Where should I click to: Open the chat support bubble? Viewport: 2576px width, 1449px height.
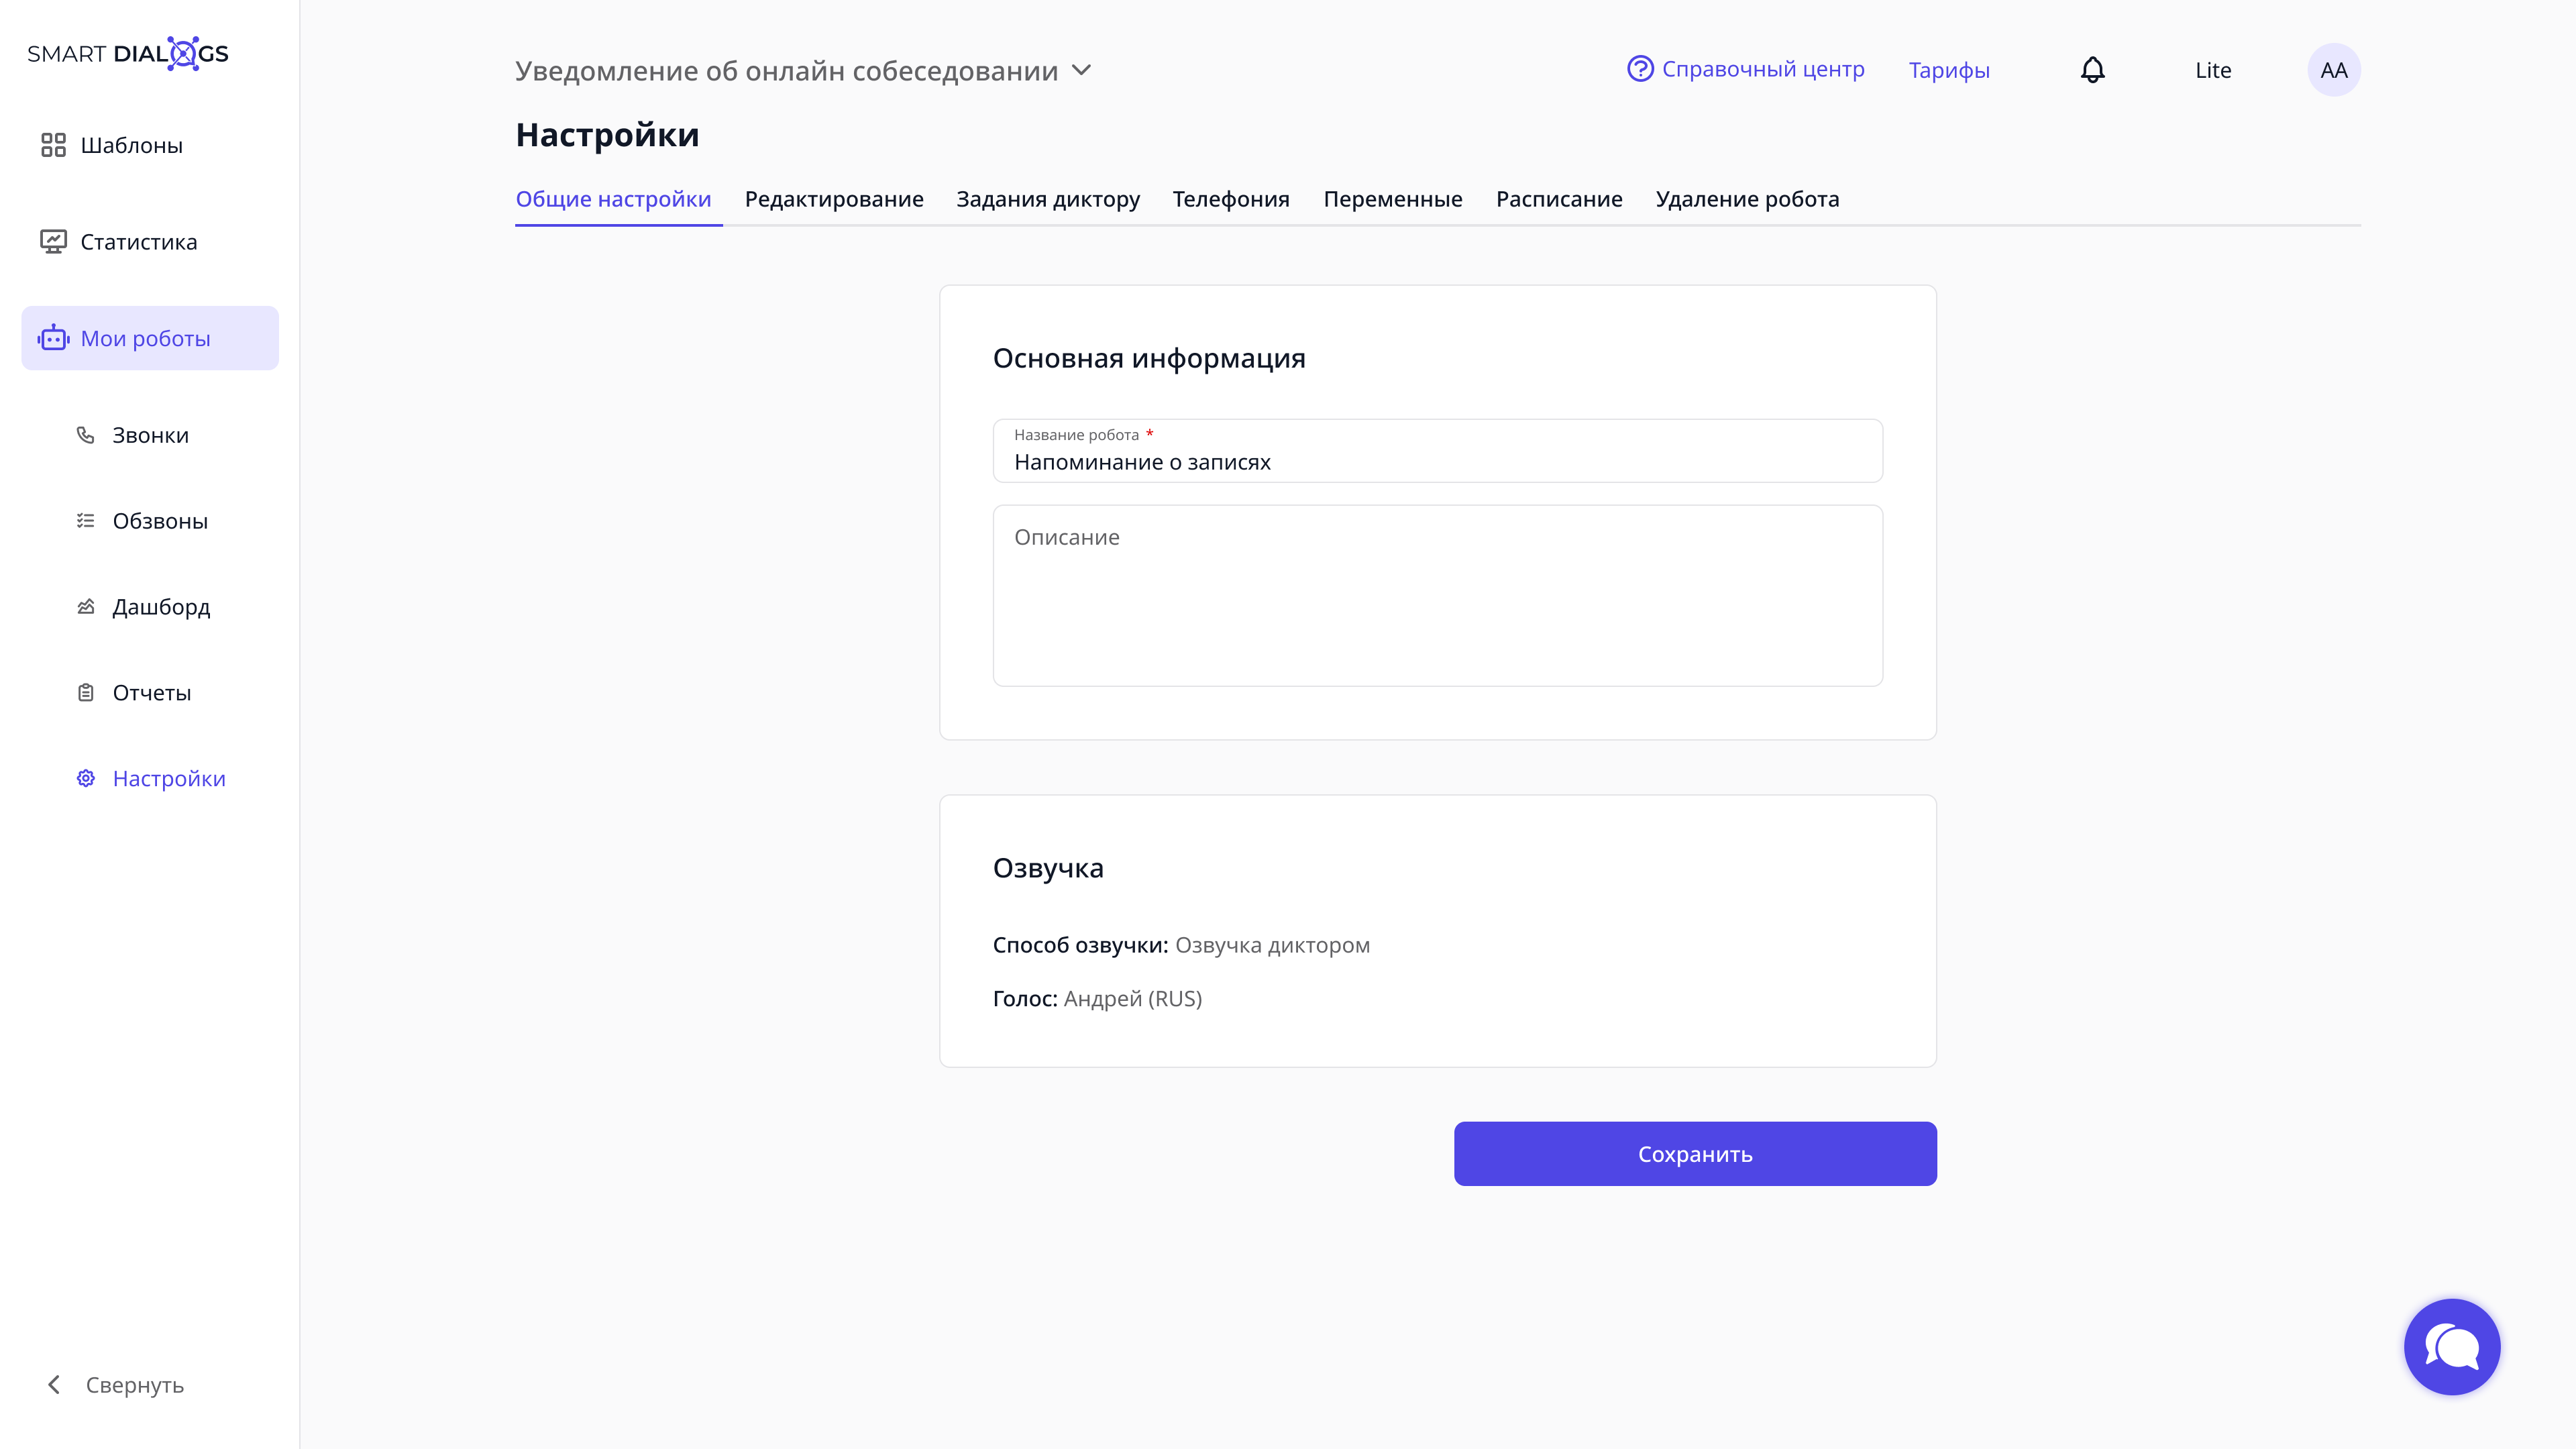coord(2452,1347)
